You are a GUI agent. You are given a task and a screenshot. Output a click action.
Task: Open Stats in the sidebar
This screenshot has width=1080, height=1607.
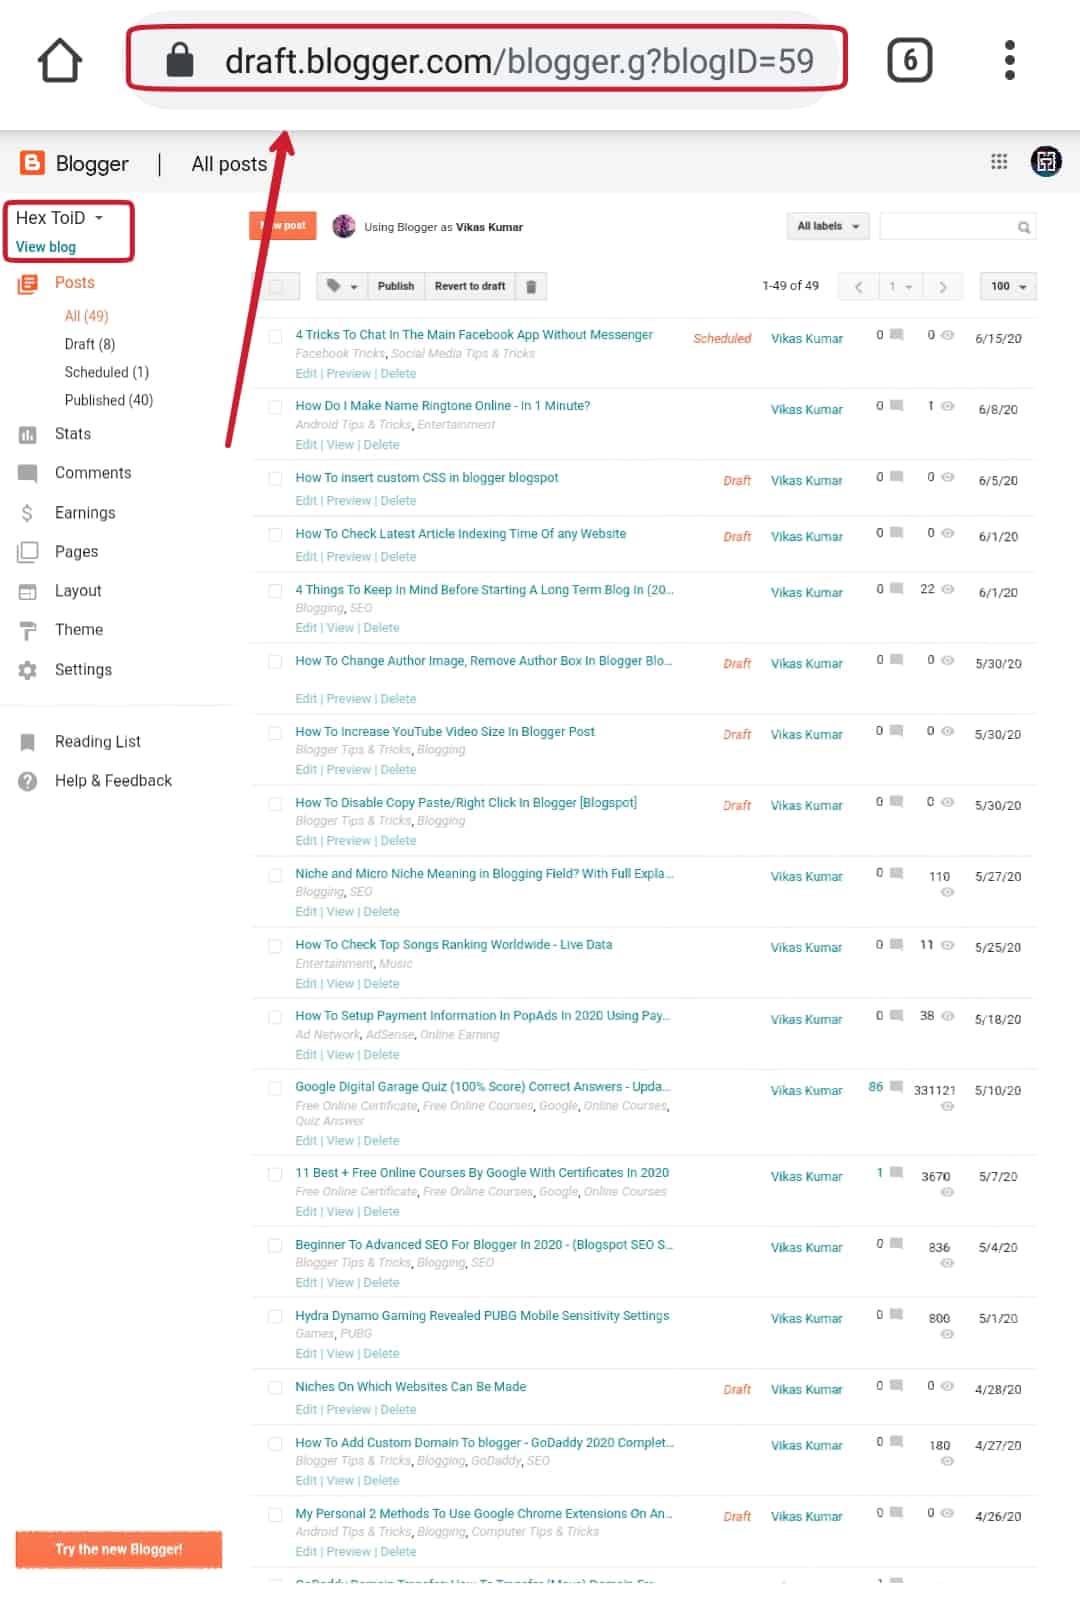(73, 434)
